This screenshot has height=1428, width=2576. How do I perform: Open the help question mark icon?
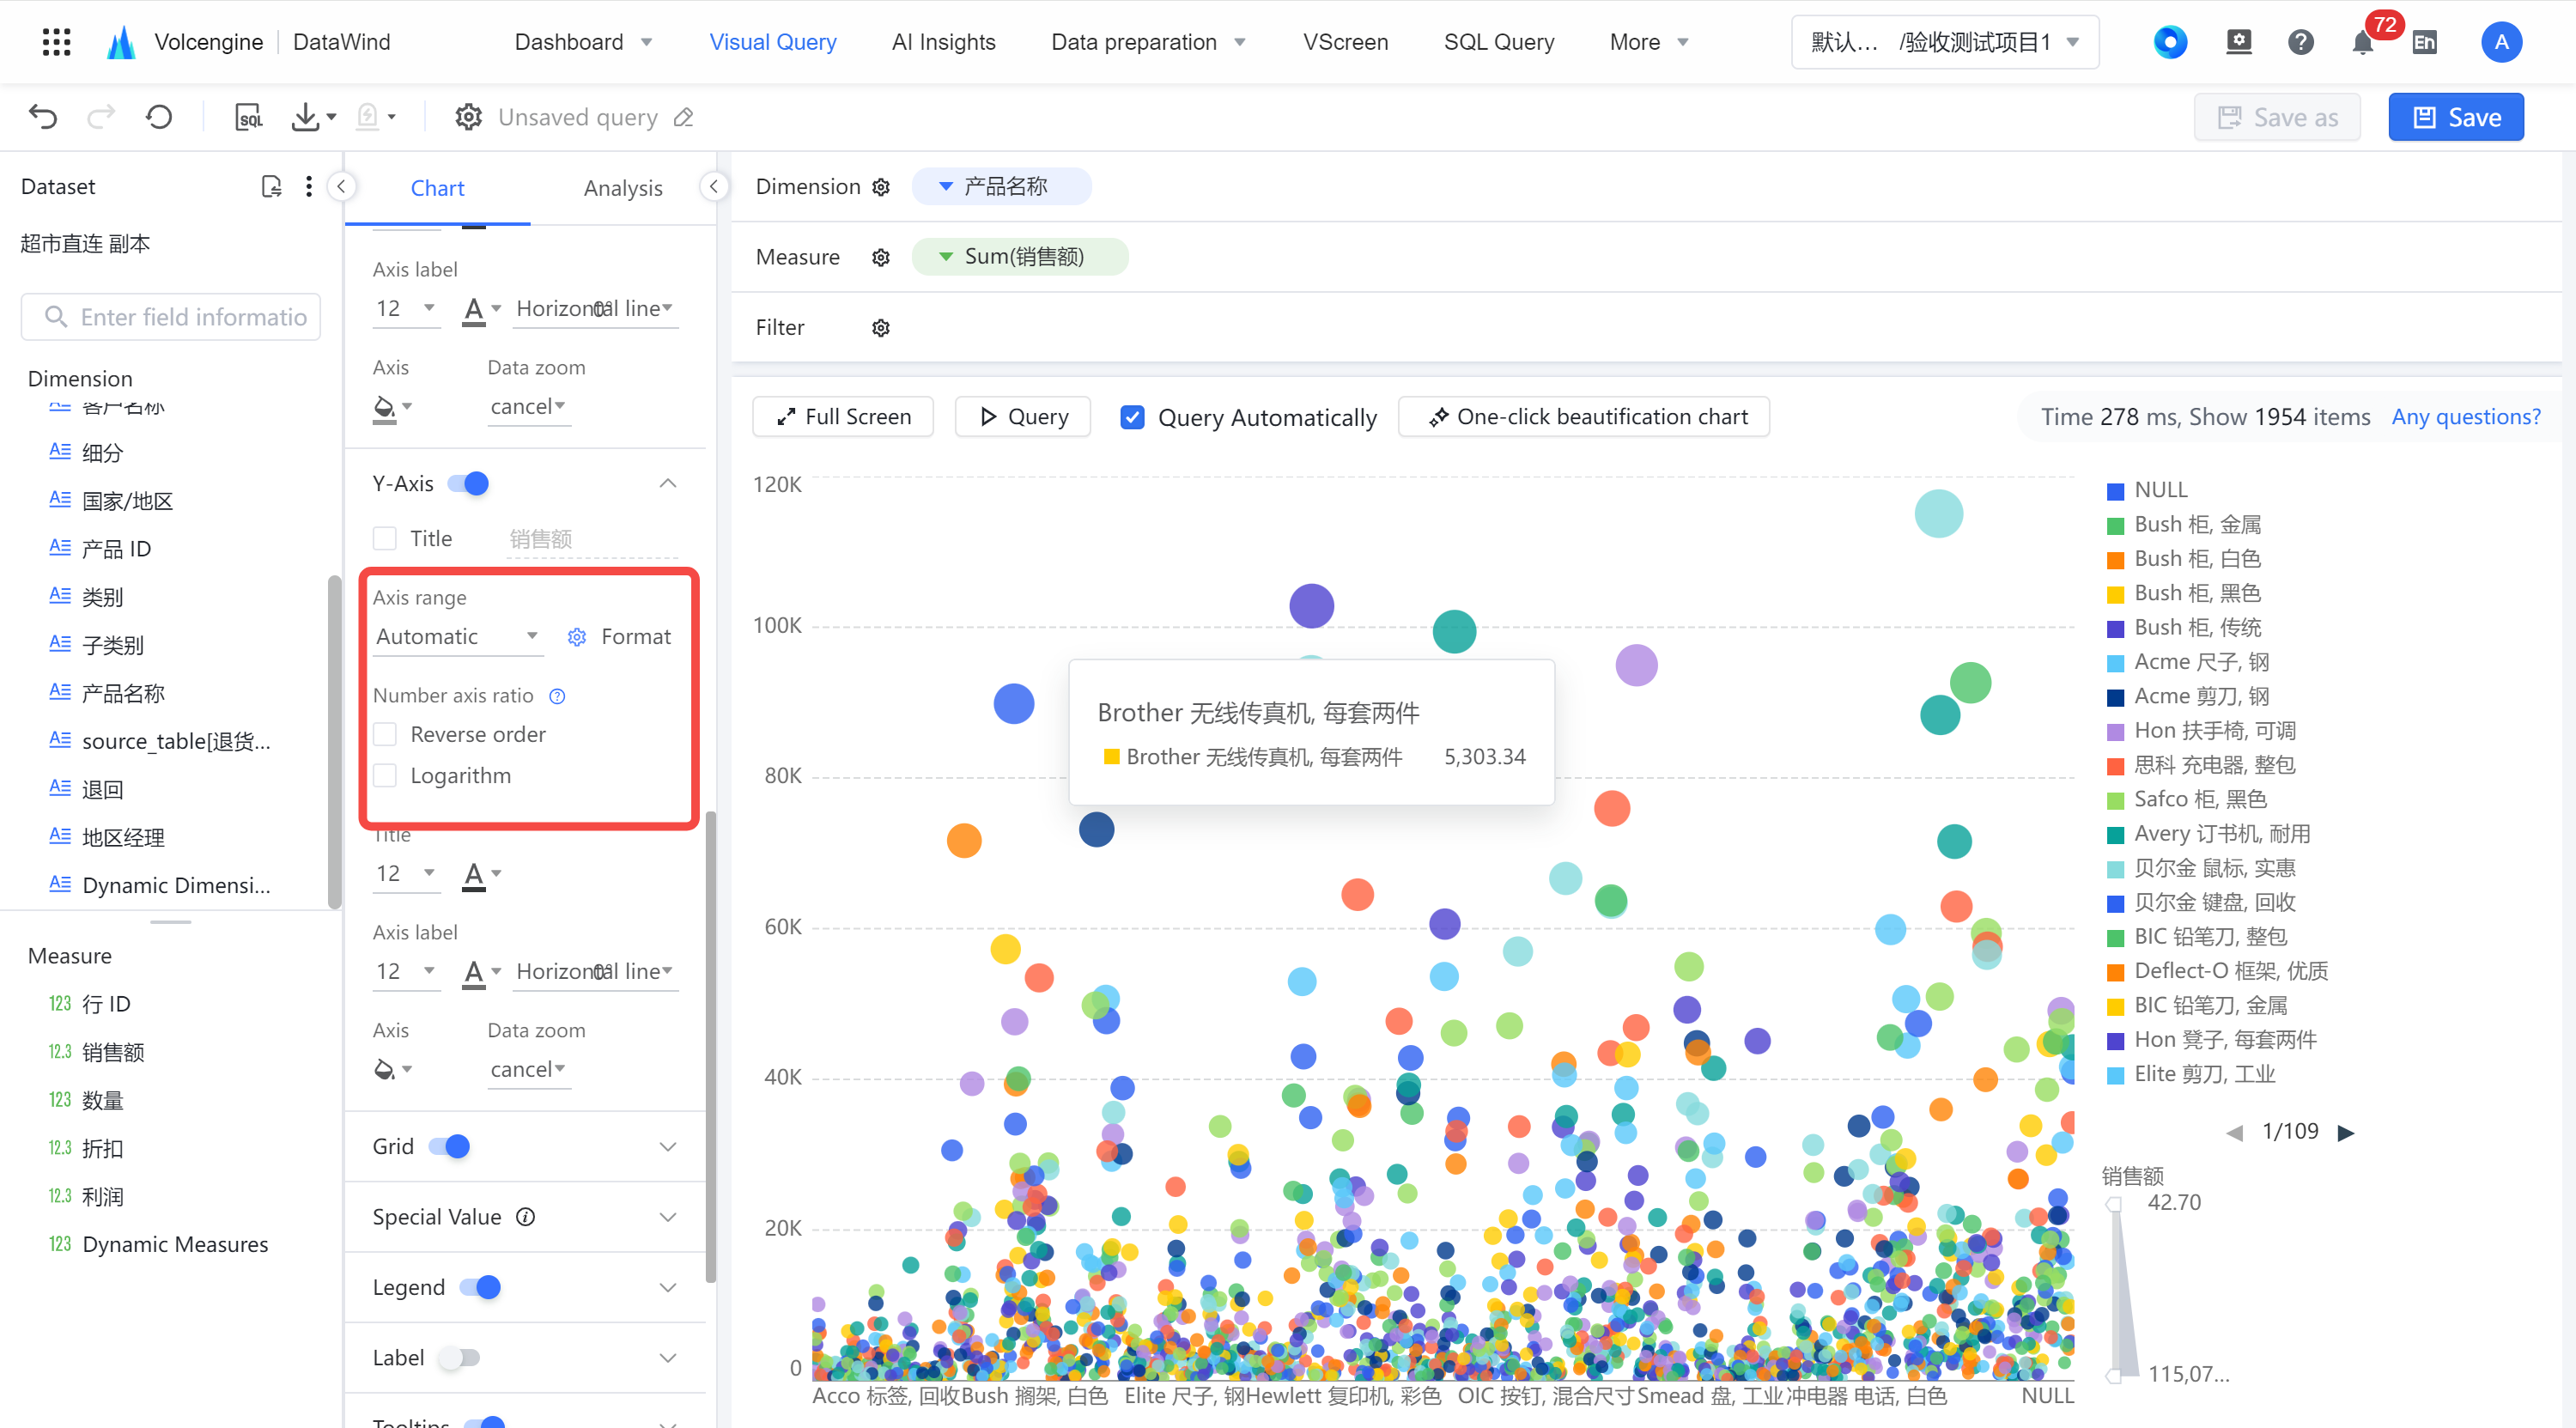[2300, 42]
